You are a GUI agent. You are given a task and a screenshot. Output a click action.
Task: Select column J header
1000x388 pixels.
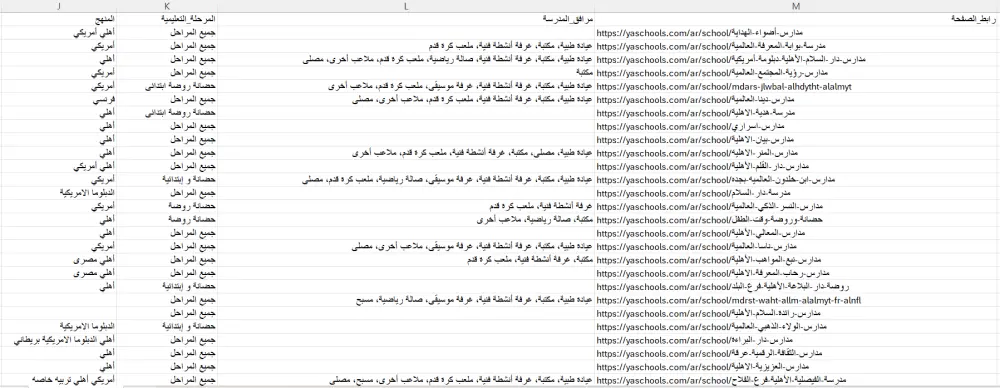click(x=59, y=6)
